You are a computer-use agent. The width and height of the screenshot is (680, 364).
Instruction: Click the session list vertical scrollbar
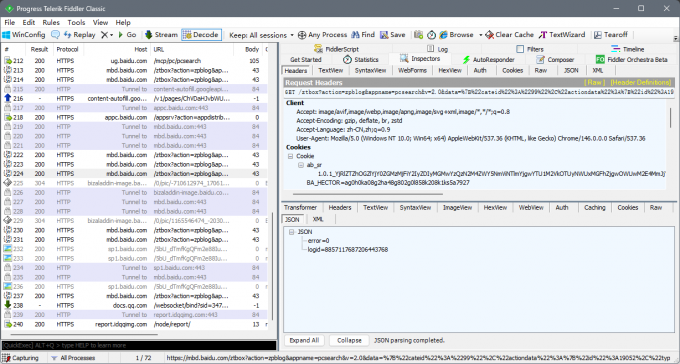coord(272,266)
